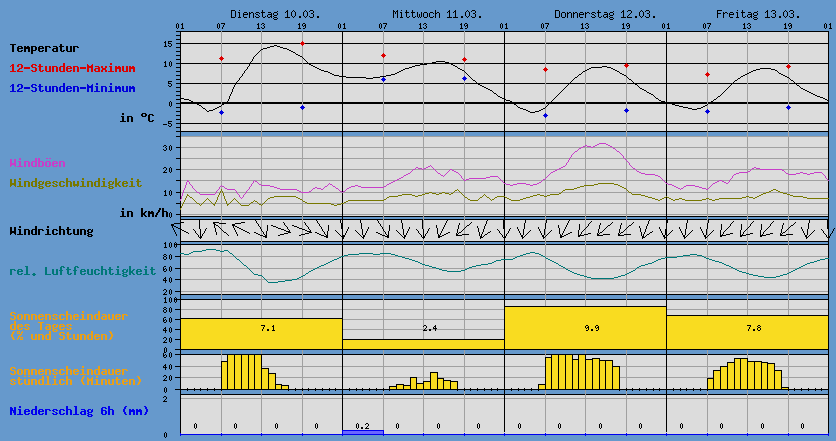Click the 12-Stunden-Maximum legend label
Screen dimensions: 836x441
click(x=71, y=68)
